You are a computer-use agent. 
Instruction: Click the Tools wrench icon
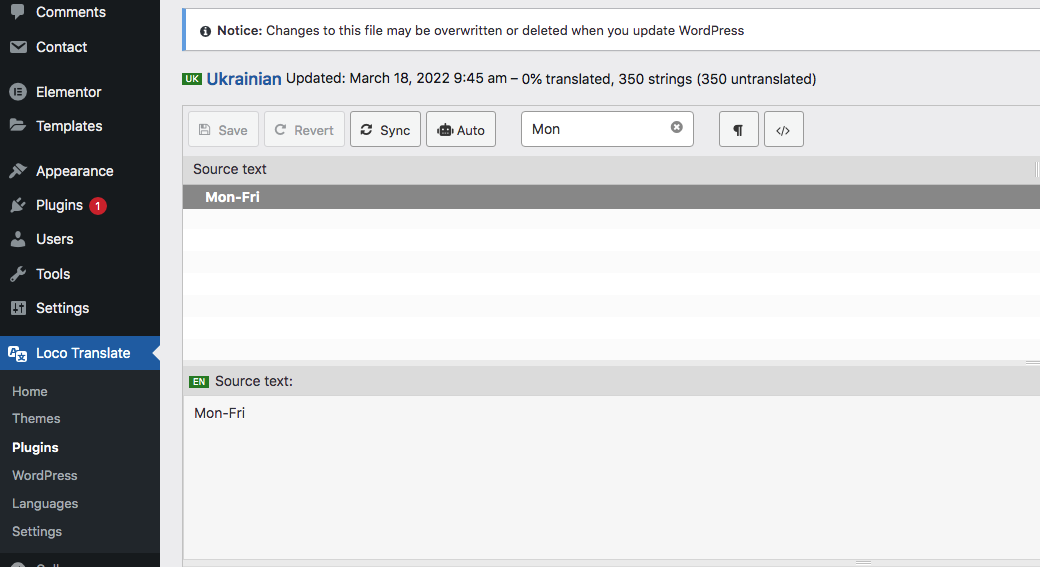18,274
